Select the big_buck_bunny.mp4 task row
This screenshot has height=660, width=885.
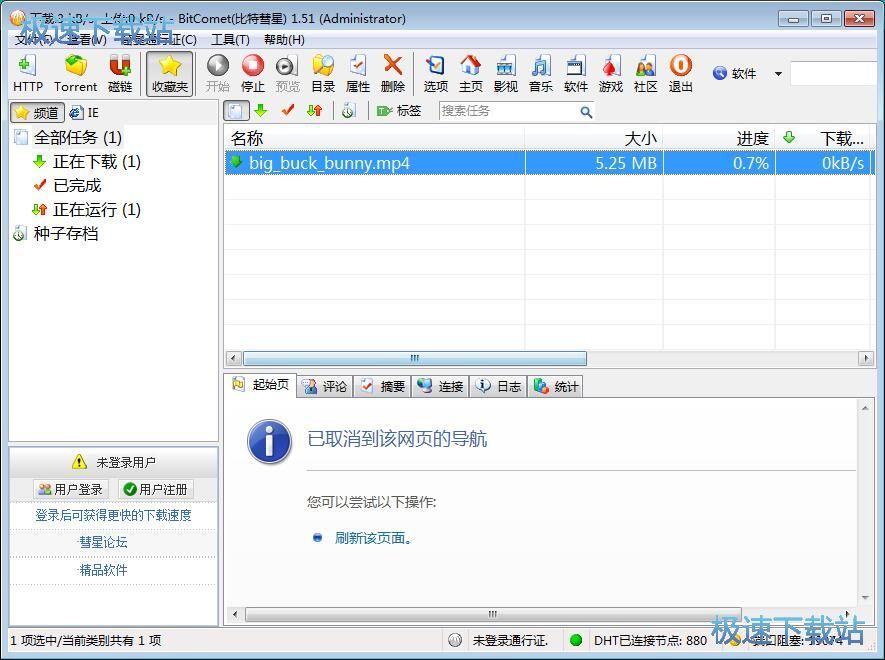pyautogui.click(x=550, y=163)
